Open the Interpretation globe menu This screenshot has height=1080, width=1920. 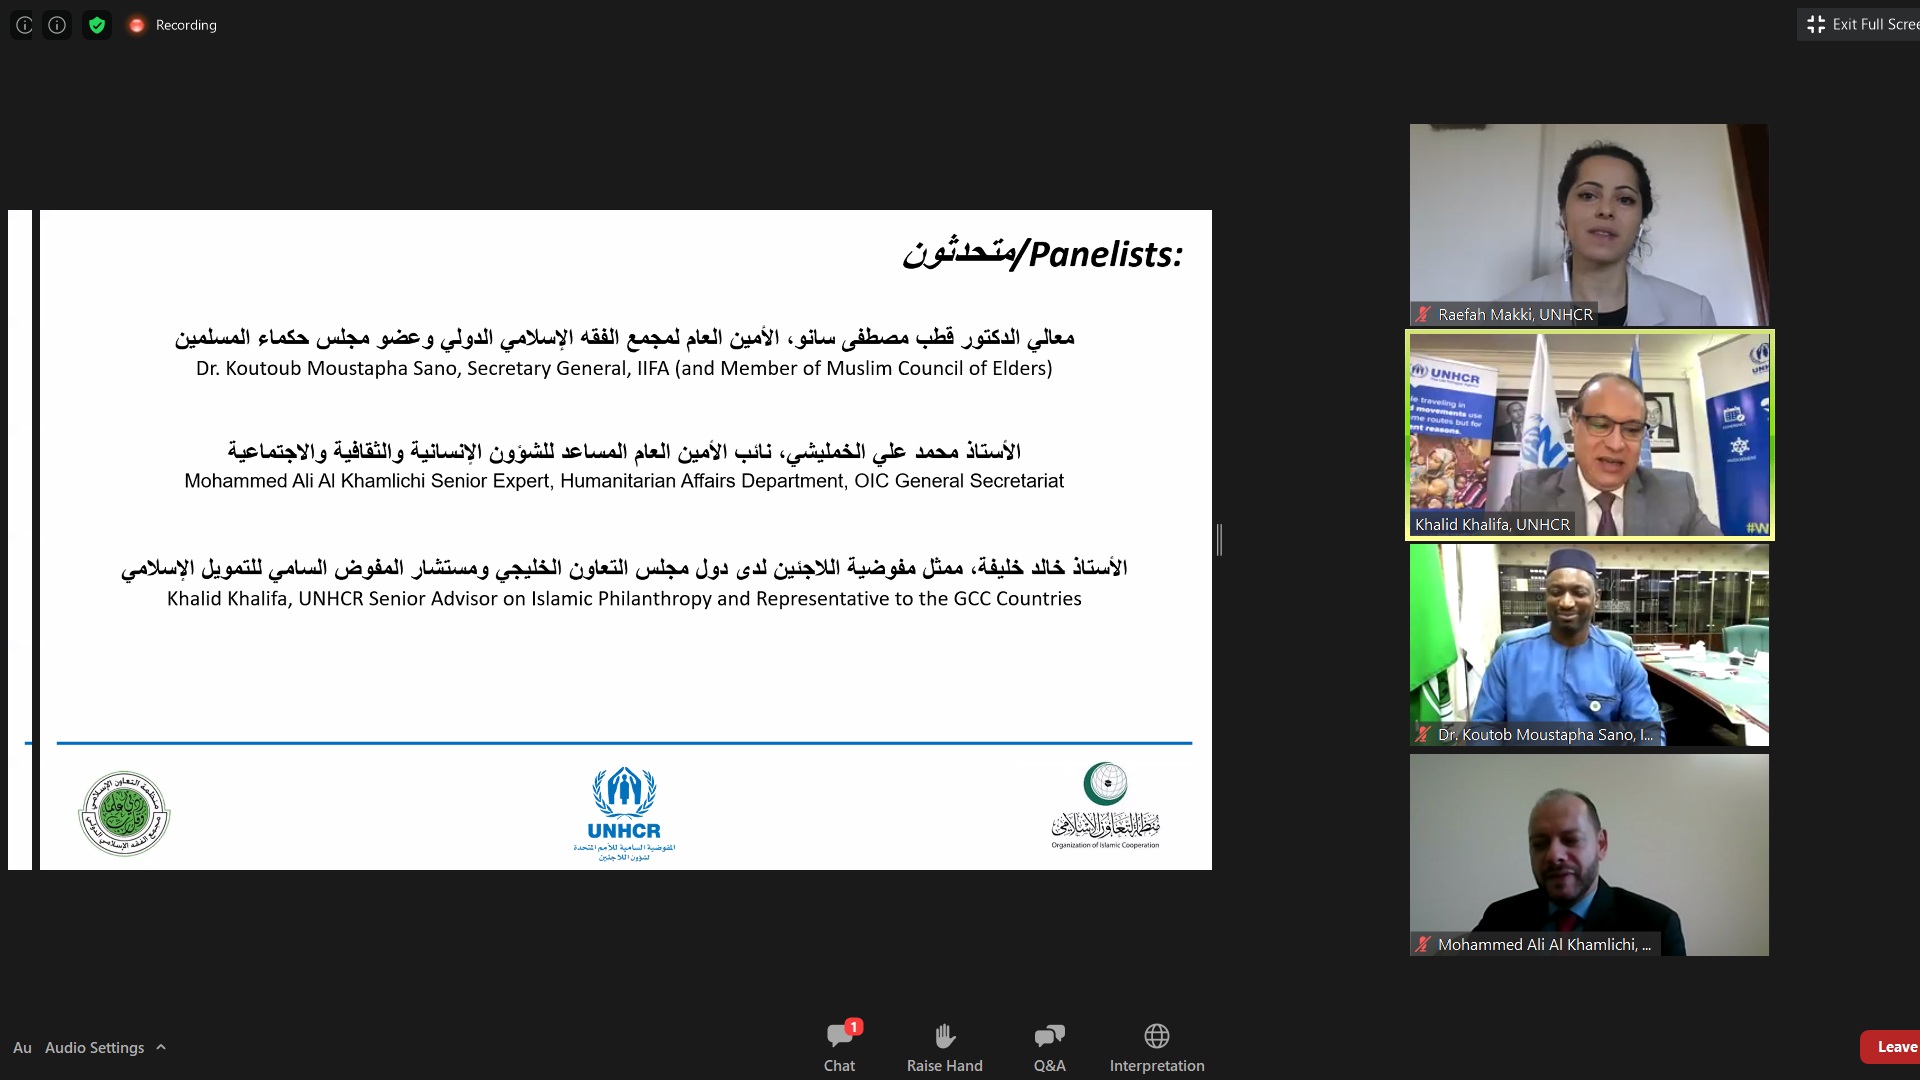(1156, 1036)
